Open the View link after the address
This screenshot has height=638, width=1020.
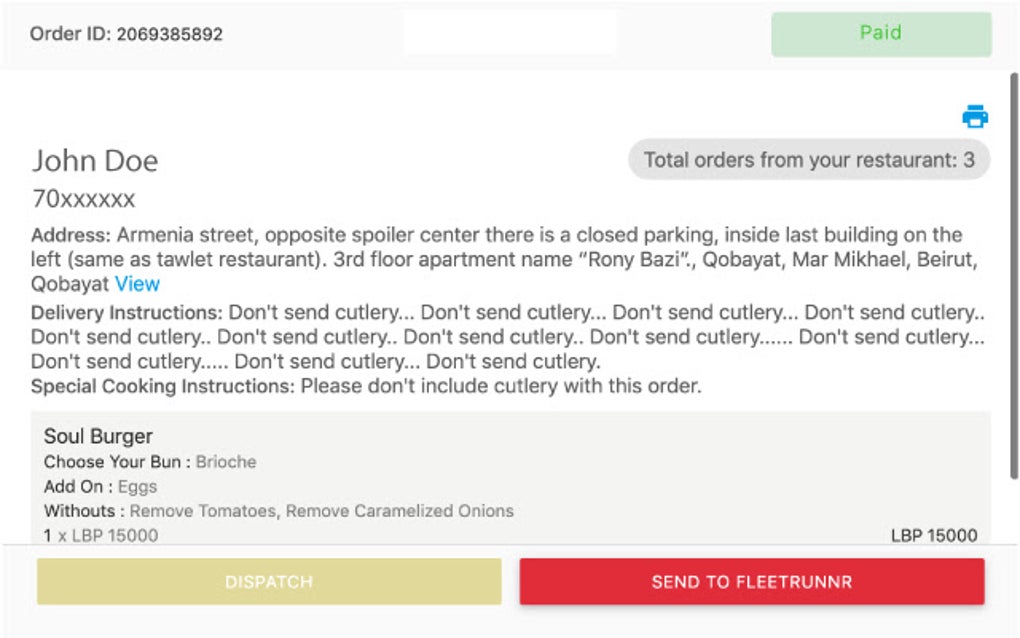coord(137,283)
